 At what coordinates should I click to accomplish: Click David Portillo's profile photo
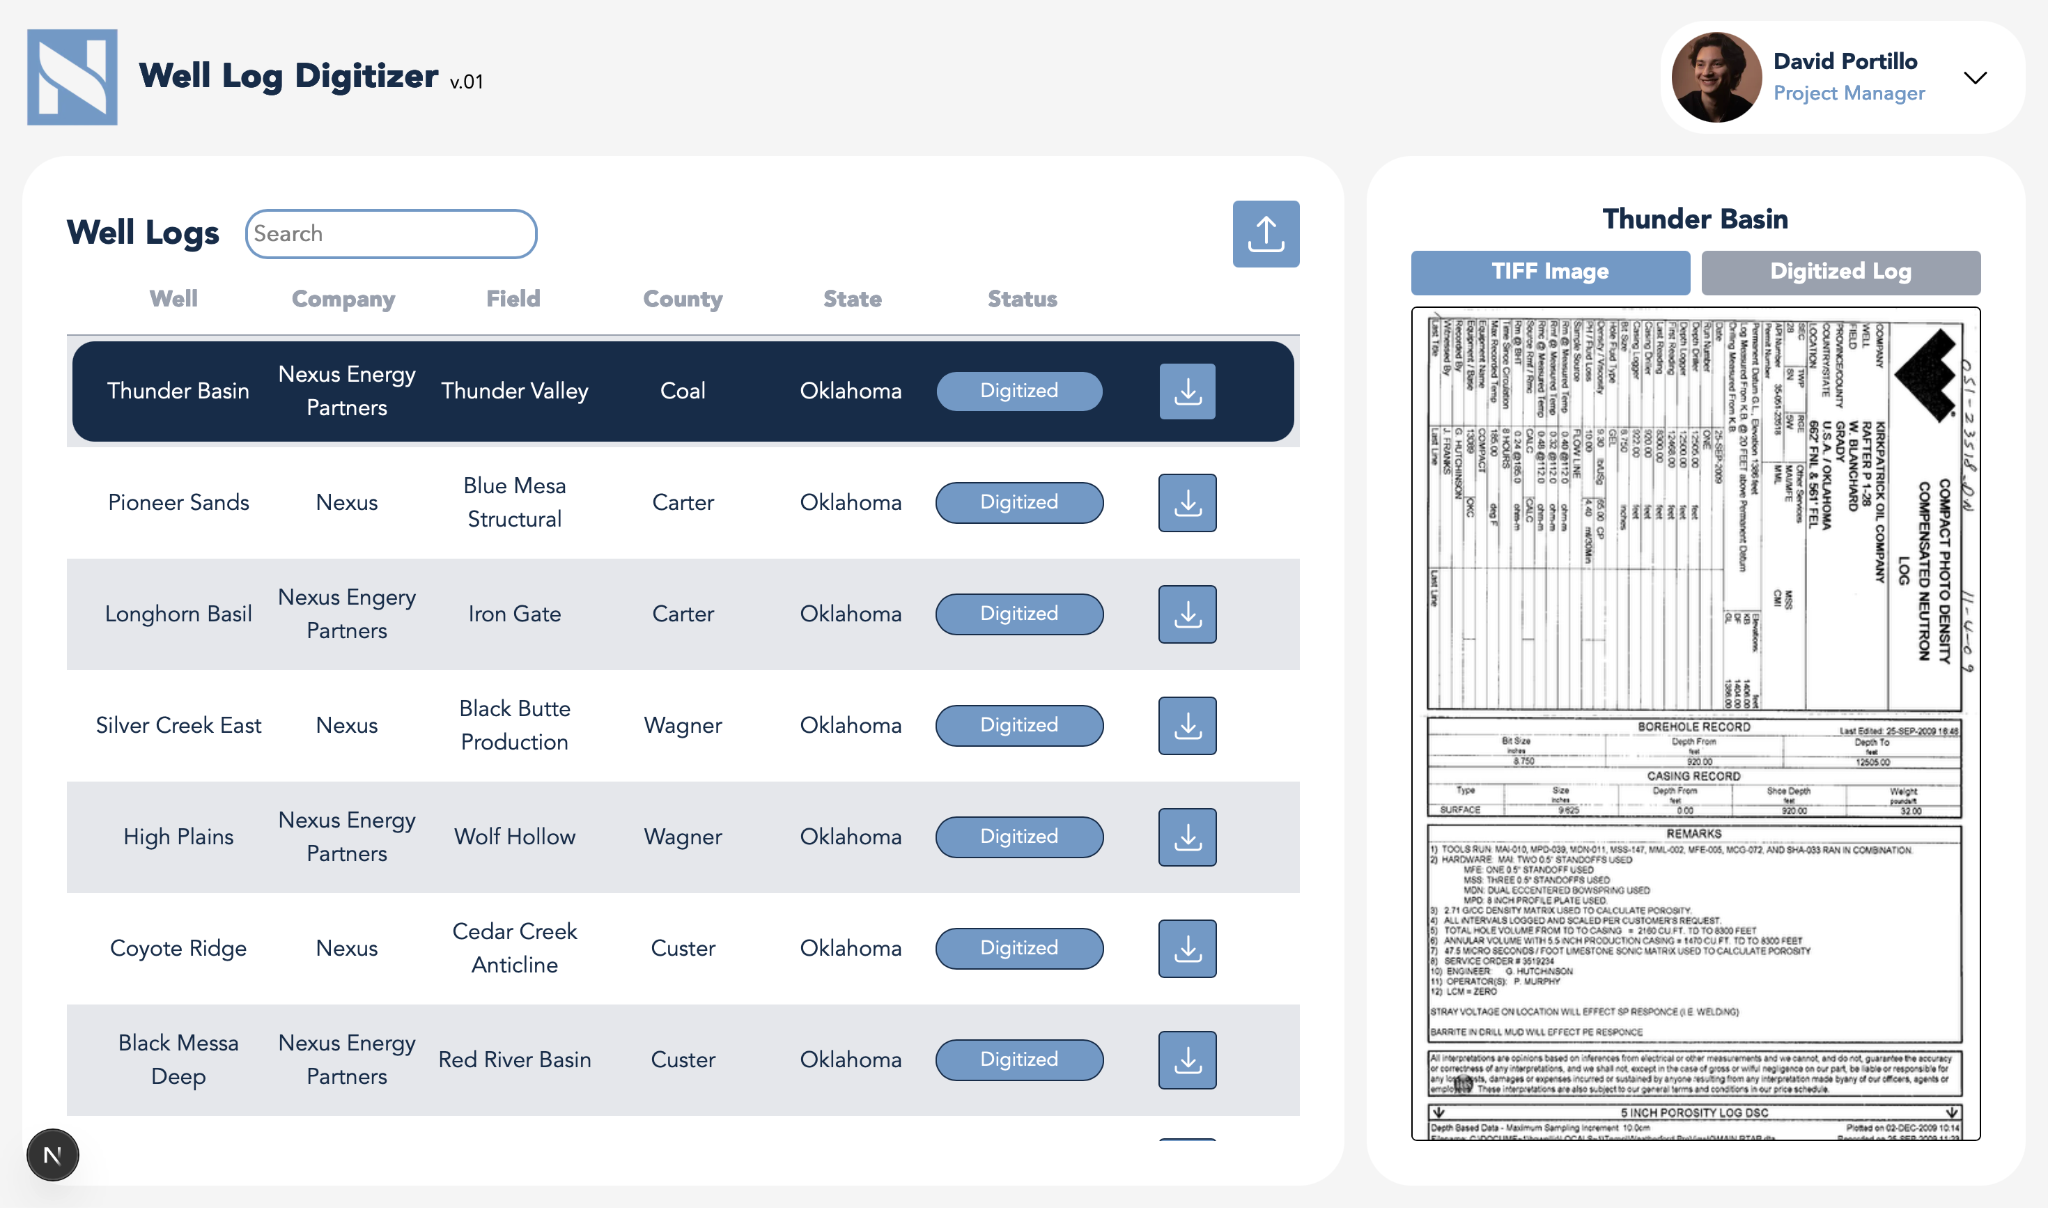1716,78
